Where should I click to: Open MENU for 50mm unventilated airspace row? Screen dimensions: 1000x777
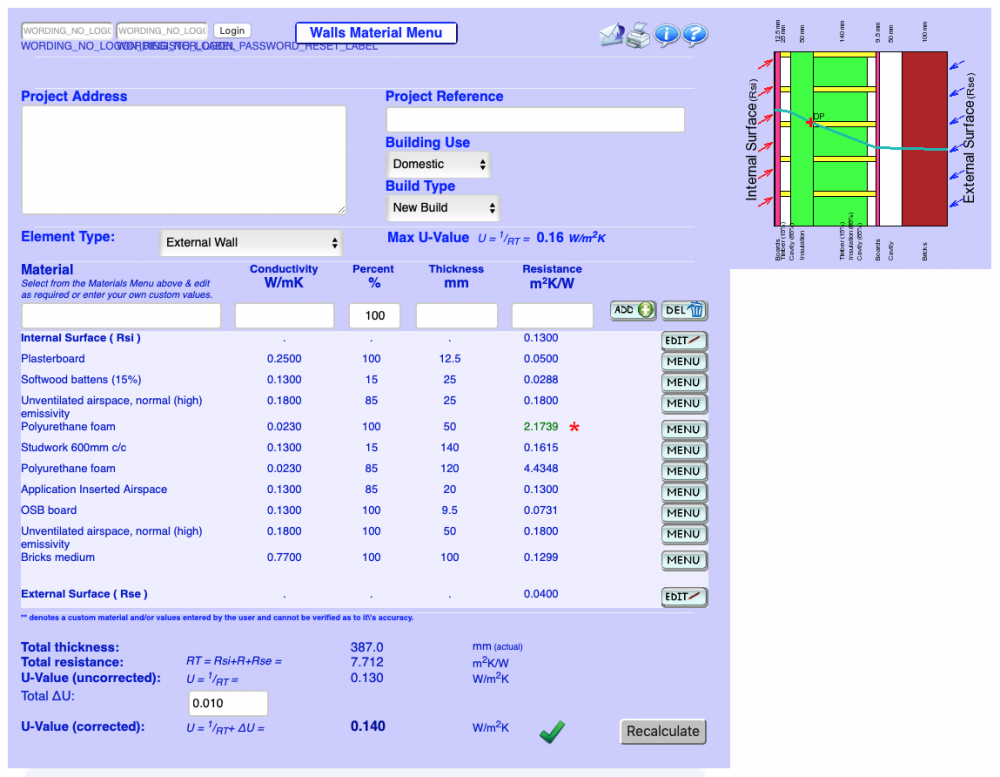(684, 535)
